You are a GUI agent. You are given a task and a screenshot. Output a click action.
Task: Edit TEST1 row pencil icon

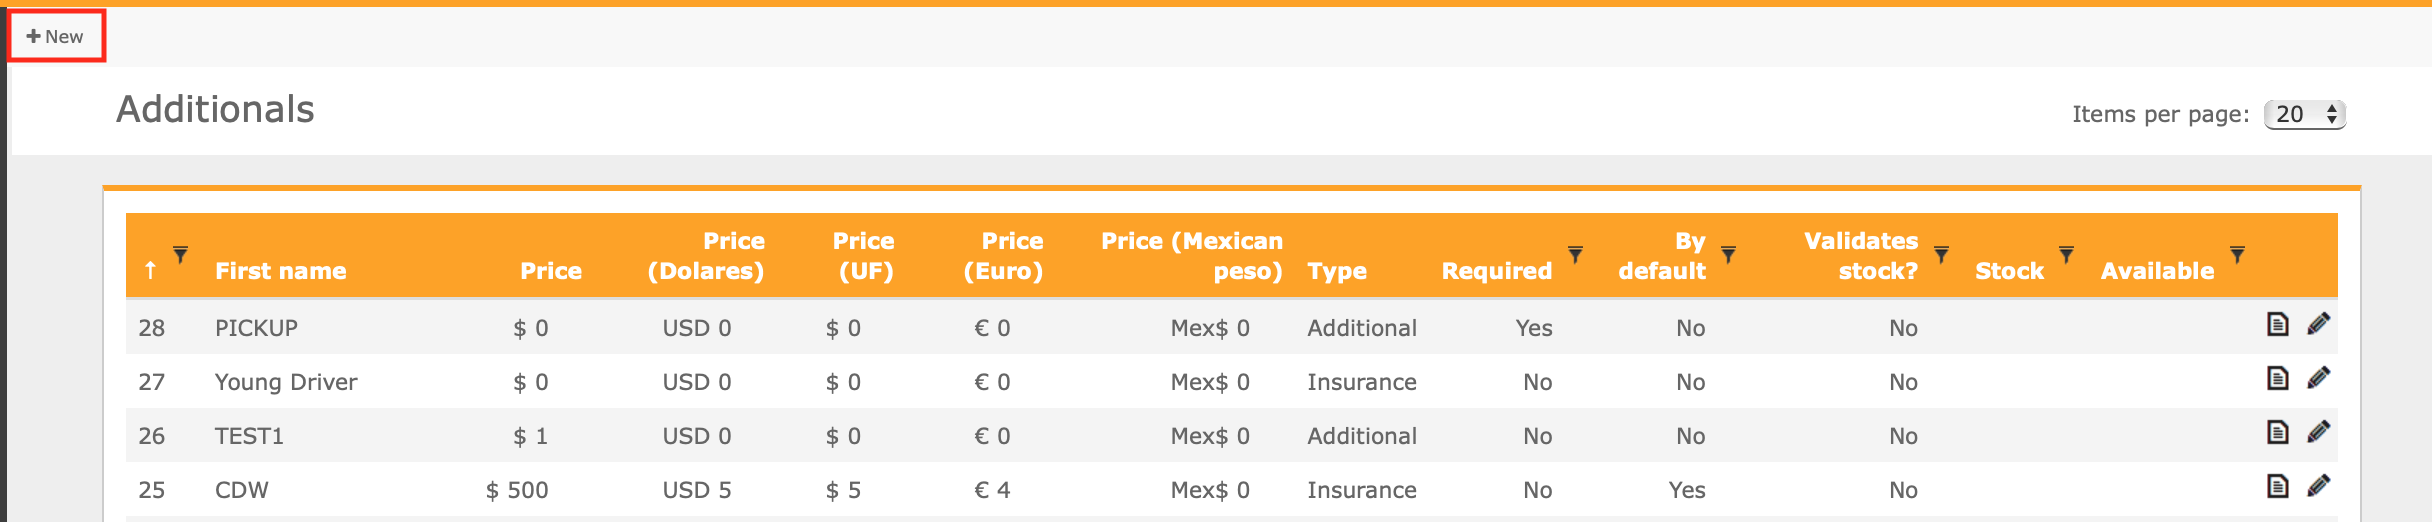pyautogui.click(x=2318, y=432)
